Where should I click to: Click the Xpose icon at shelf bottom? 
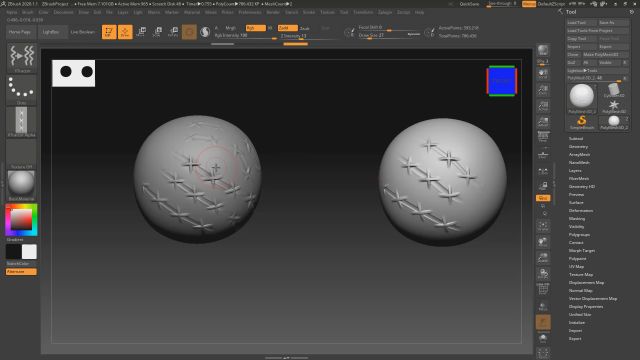(543, 353)
